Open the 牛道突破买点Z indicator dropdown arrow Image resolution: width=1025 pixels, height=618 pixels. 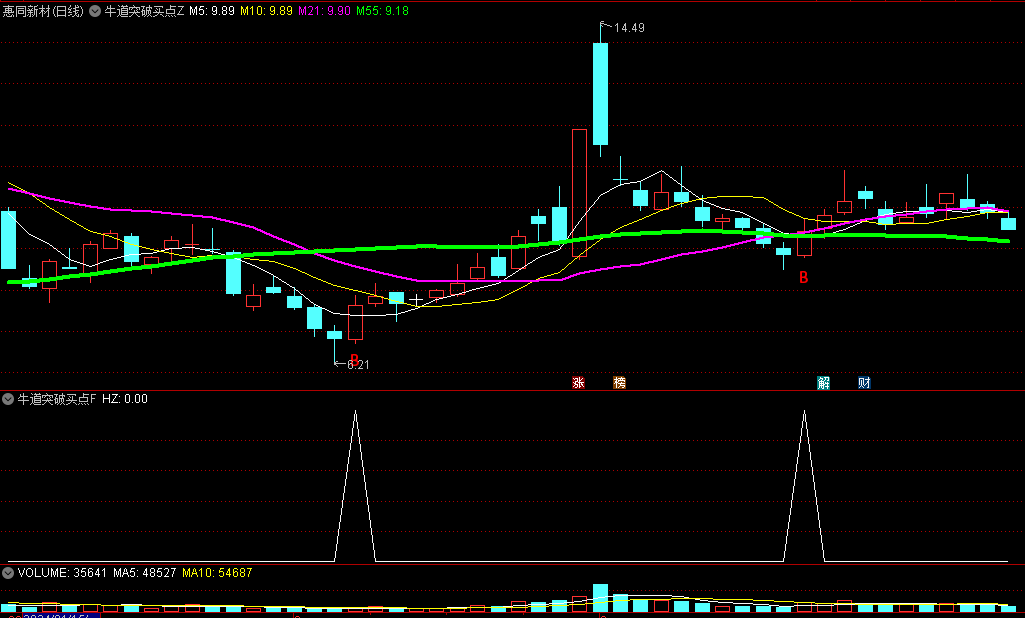[95, 11]
